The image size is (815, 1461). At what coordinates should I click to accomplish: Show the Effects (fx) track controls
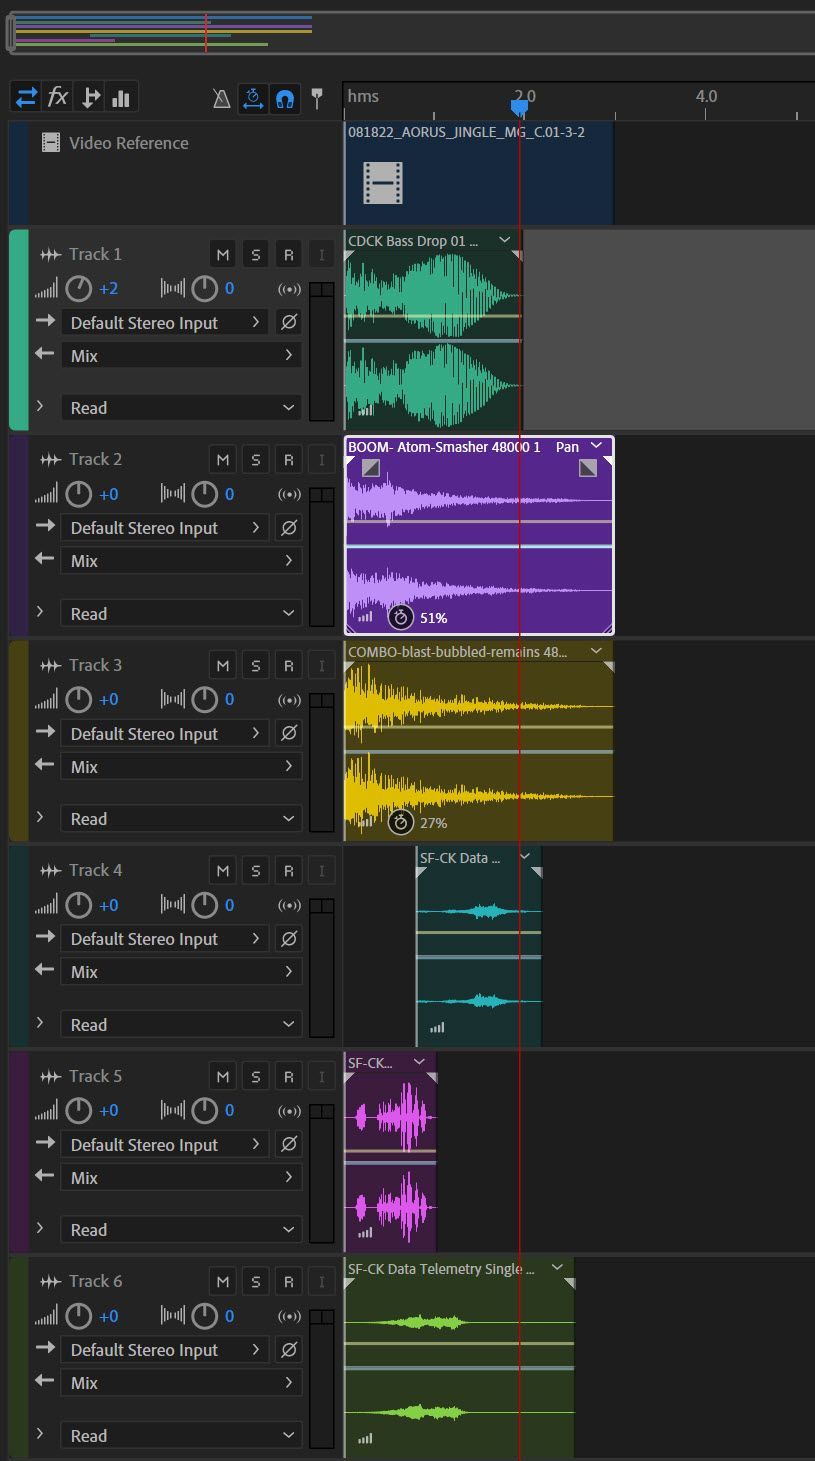pos(58,97)
